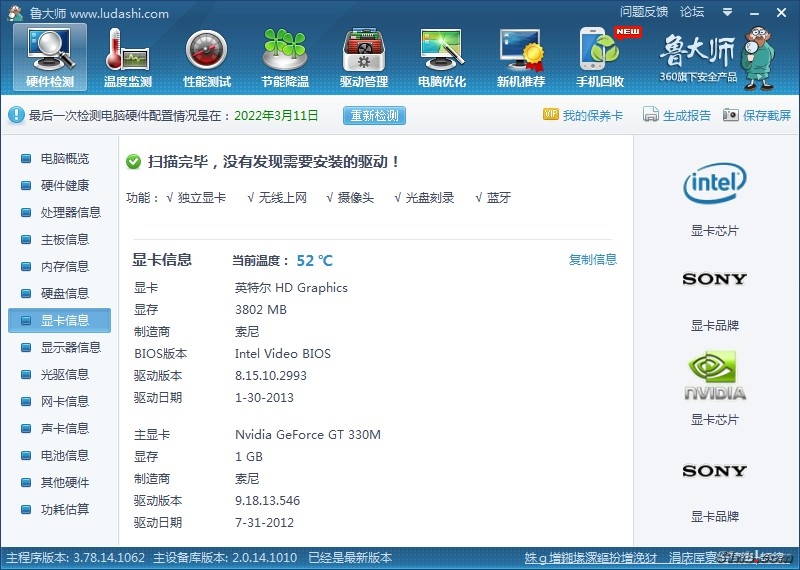Open 硬盘信息 sidebar section
Viewport: 800px width, 570px height.
tap(64, 294)
